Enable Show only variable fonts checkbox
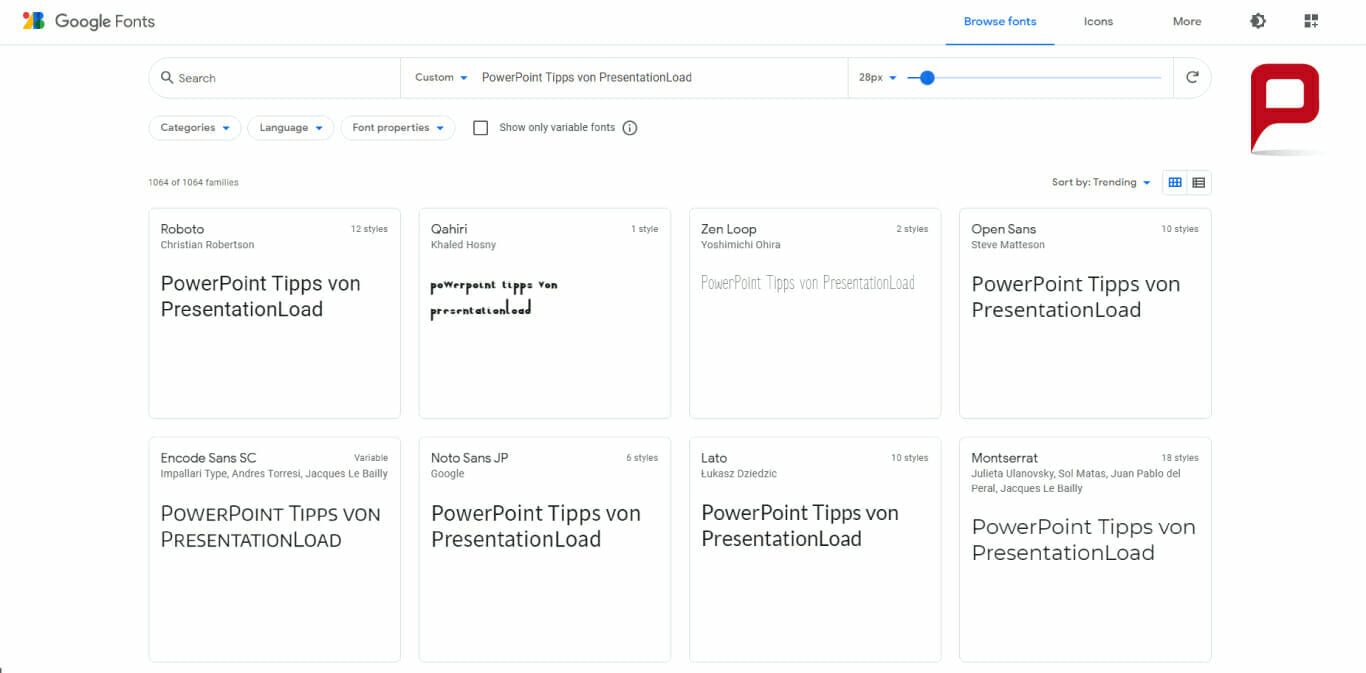This screenshot has width=1366, height=673. [x=480, y=128]
